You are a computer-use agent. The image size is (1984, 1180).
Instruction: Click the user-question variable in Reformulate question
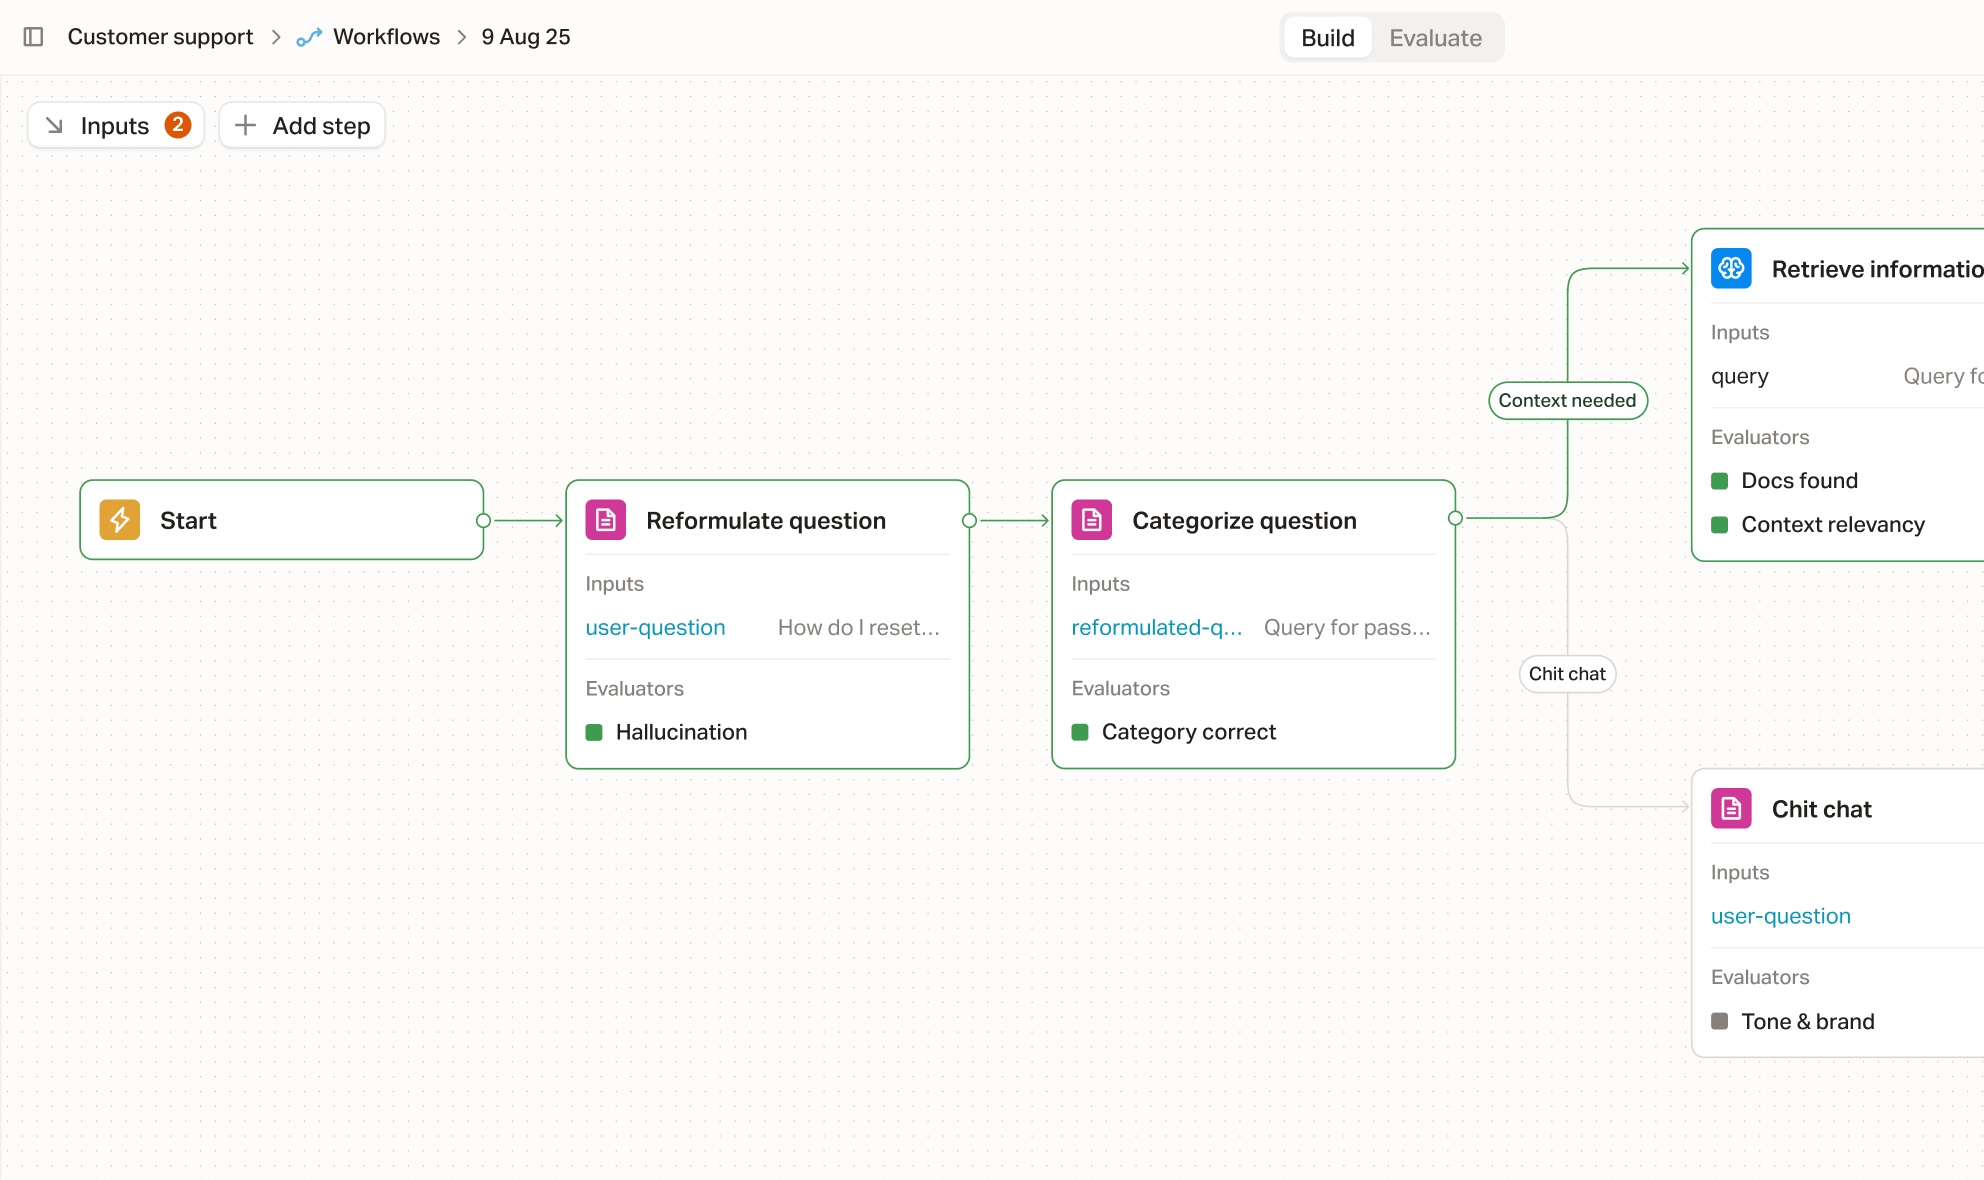click(655, 628)
